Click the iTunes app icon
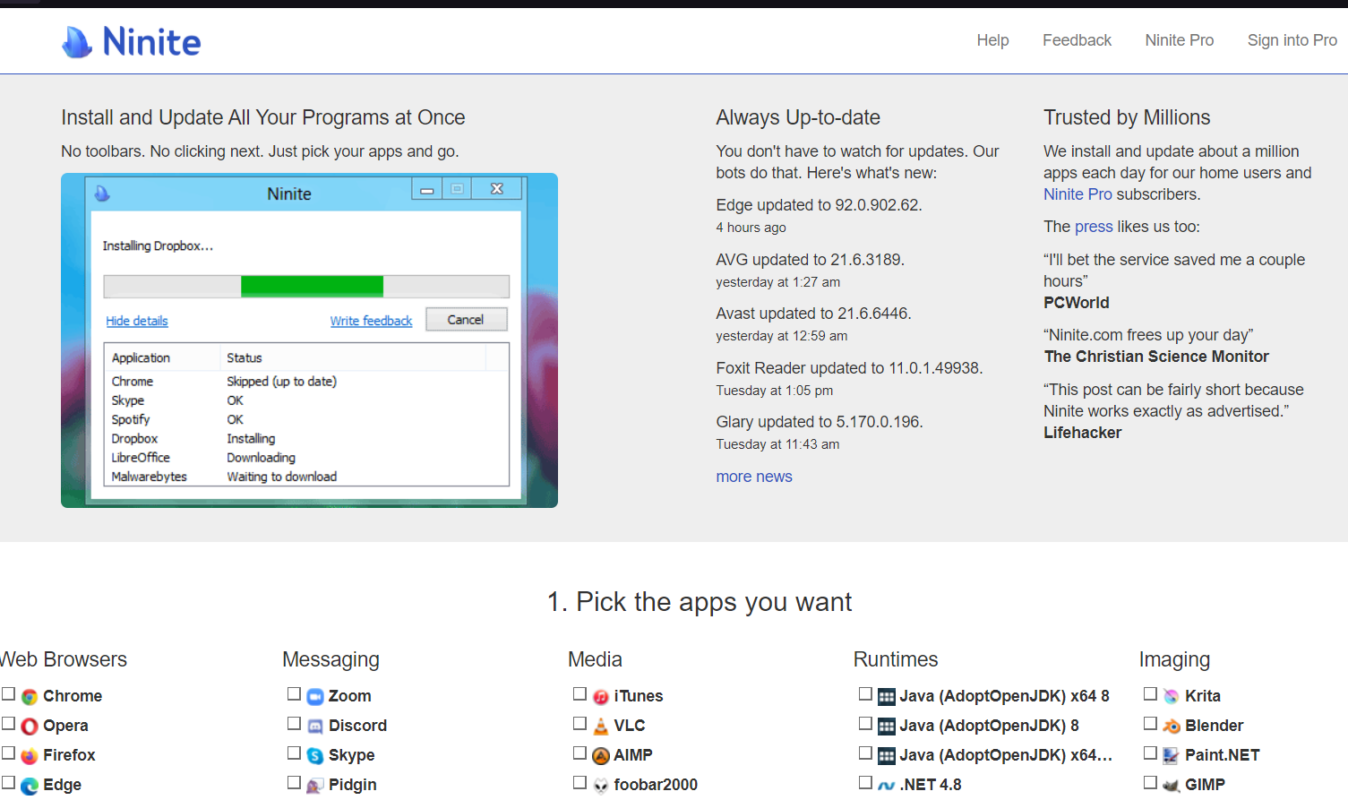The height and width of the screenshot is (800, 1348). (601, 696)
